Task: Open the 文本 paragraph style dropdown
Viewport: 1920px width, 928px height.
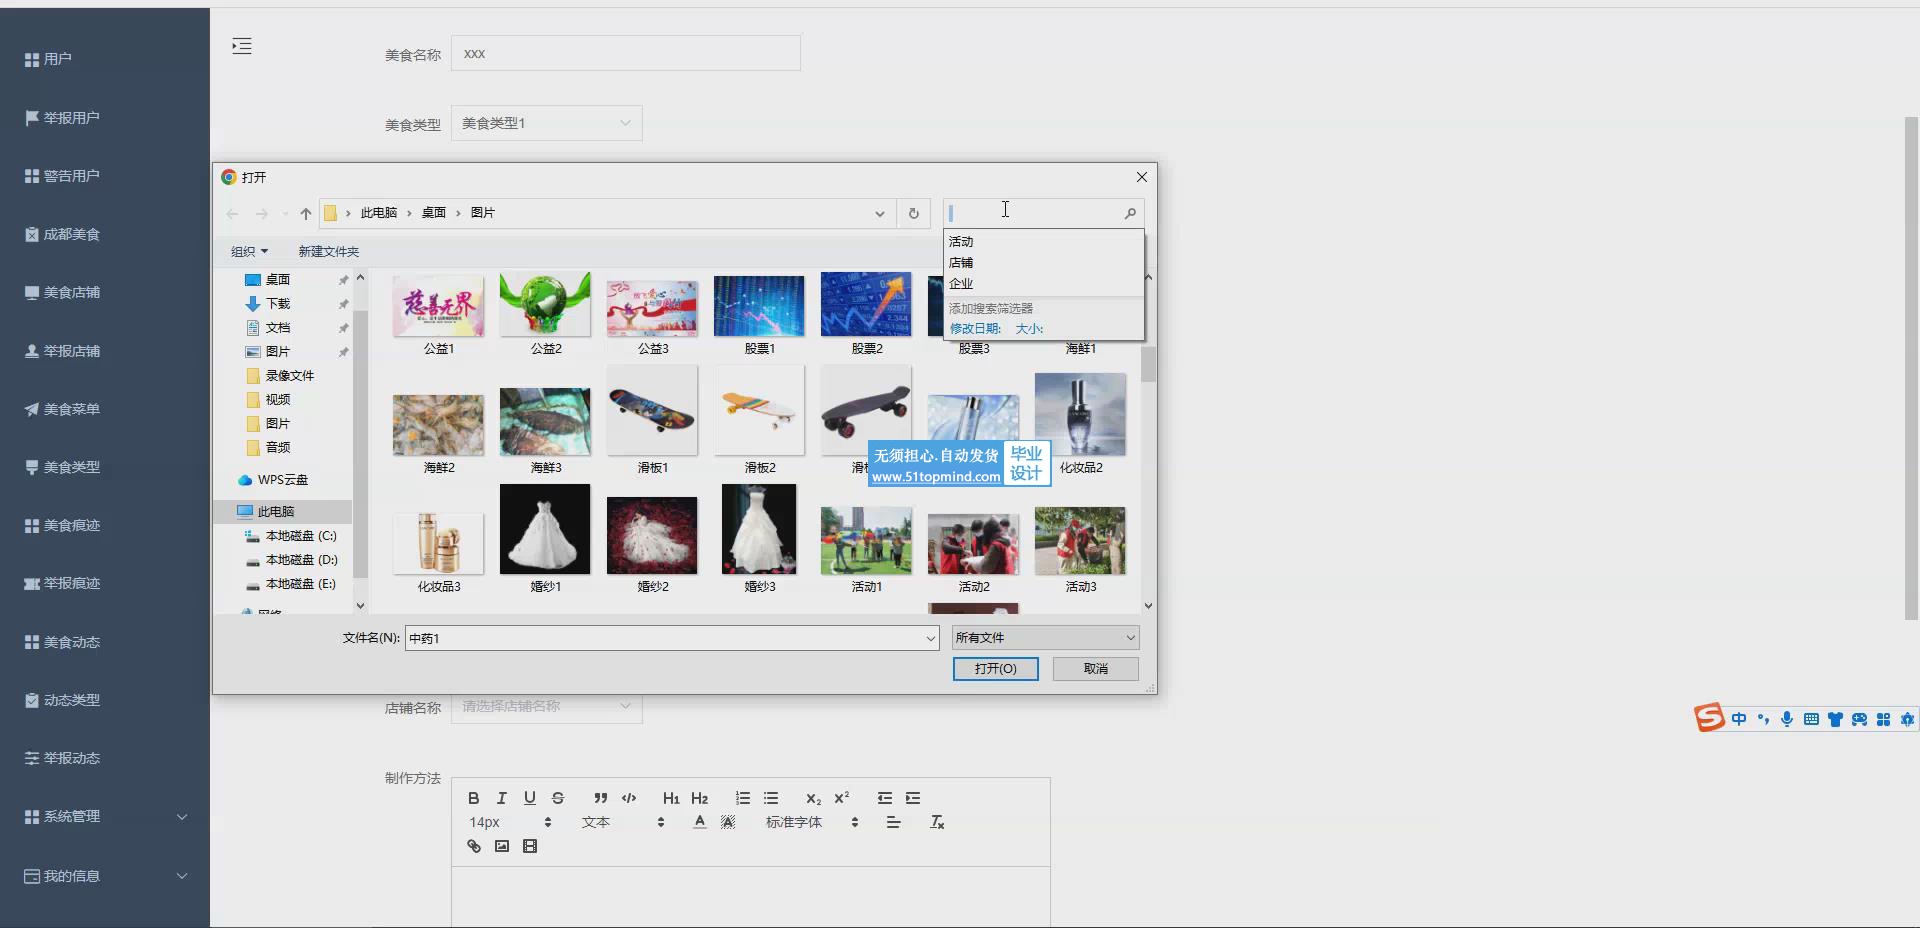Action: pyautogui.click(x=623, y=822)
